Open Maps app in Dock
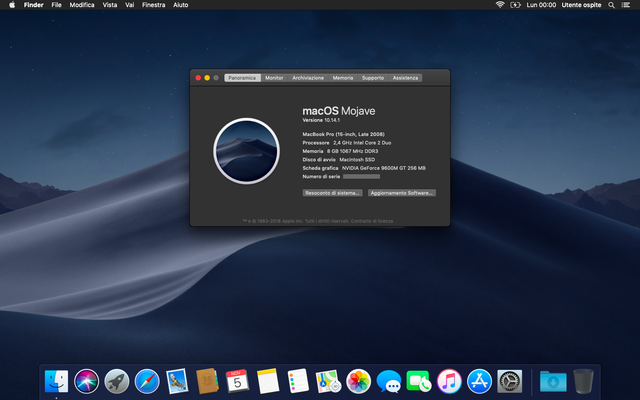 click(x=328, y=381)
